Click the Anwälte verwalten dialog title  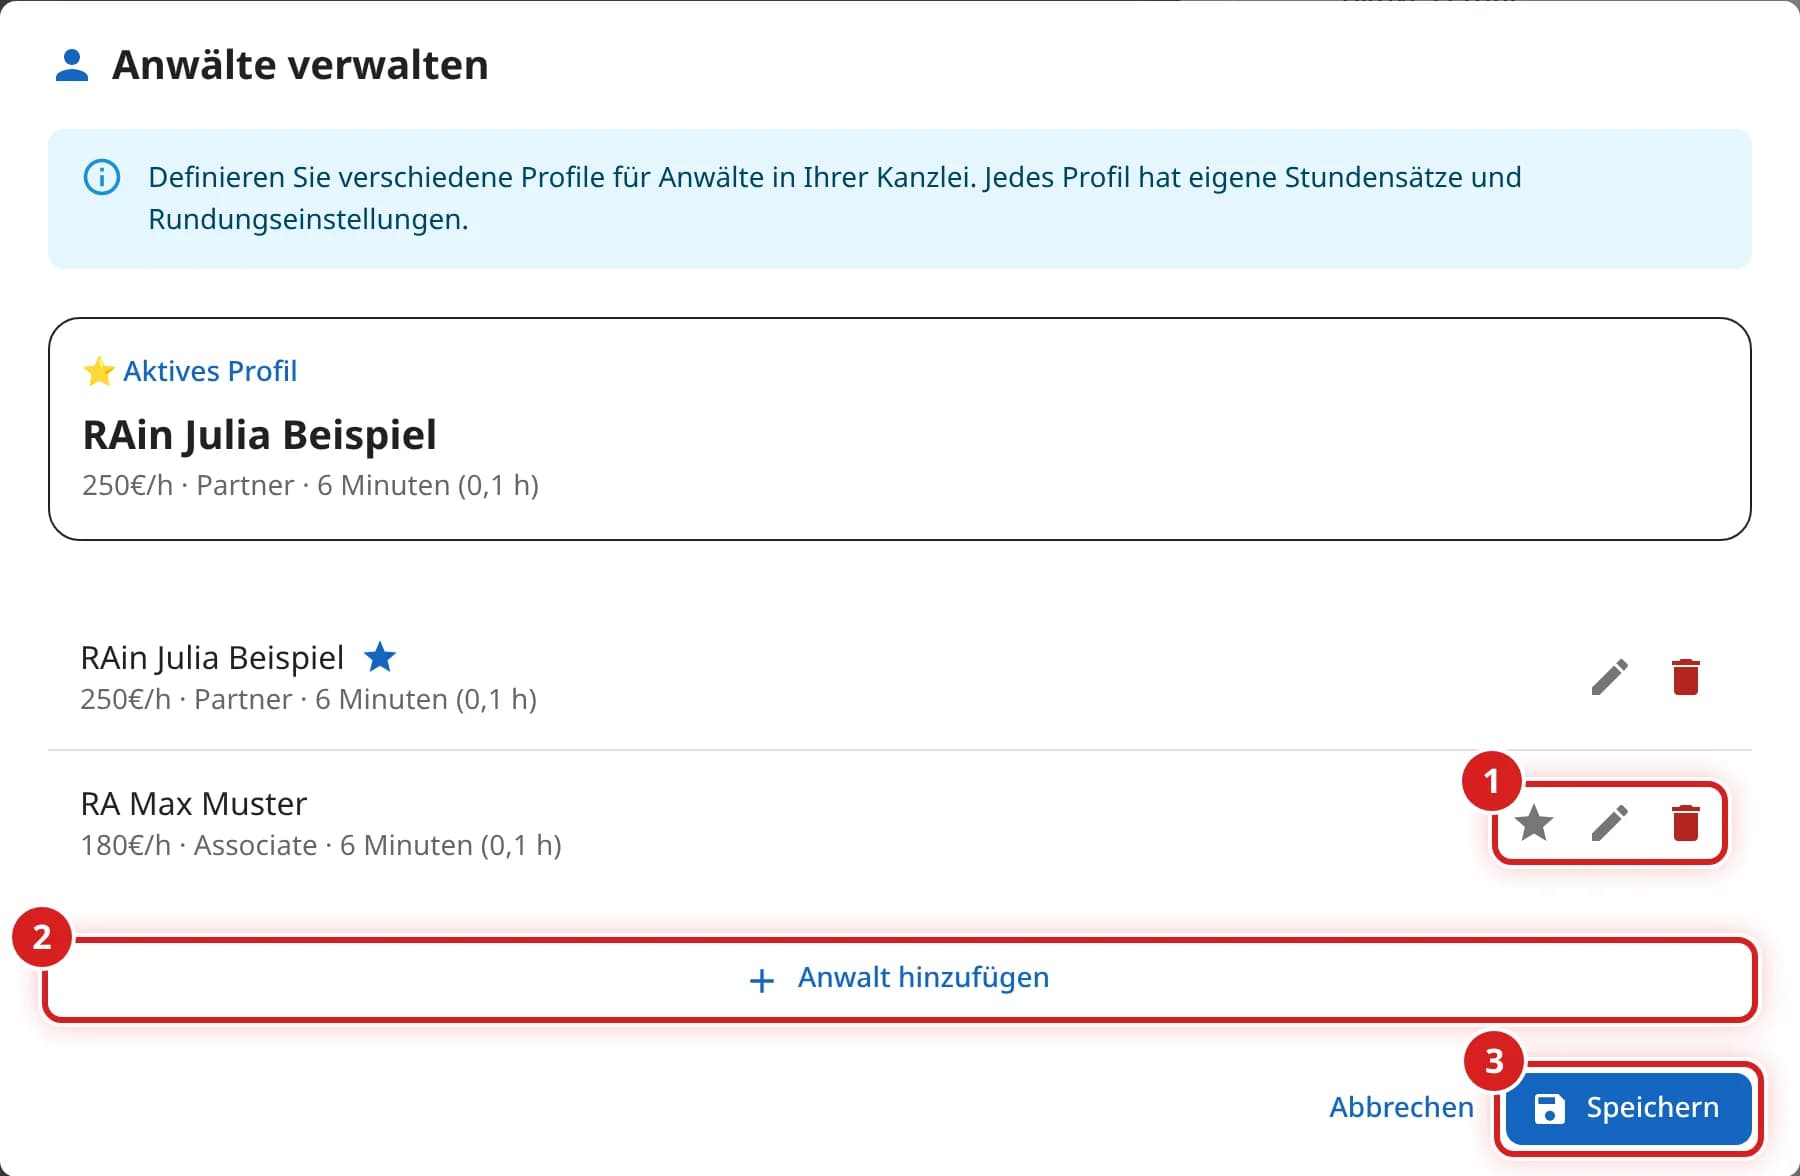(x=300, y=65)
